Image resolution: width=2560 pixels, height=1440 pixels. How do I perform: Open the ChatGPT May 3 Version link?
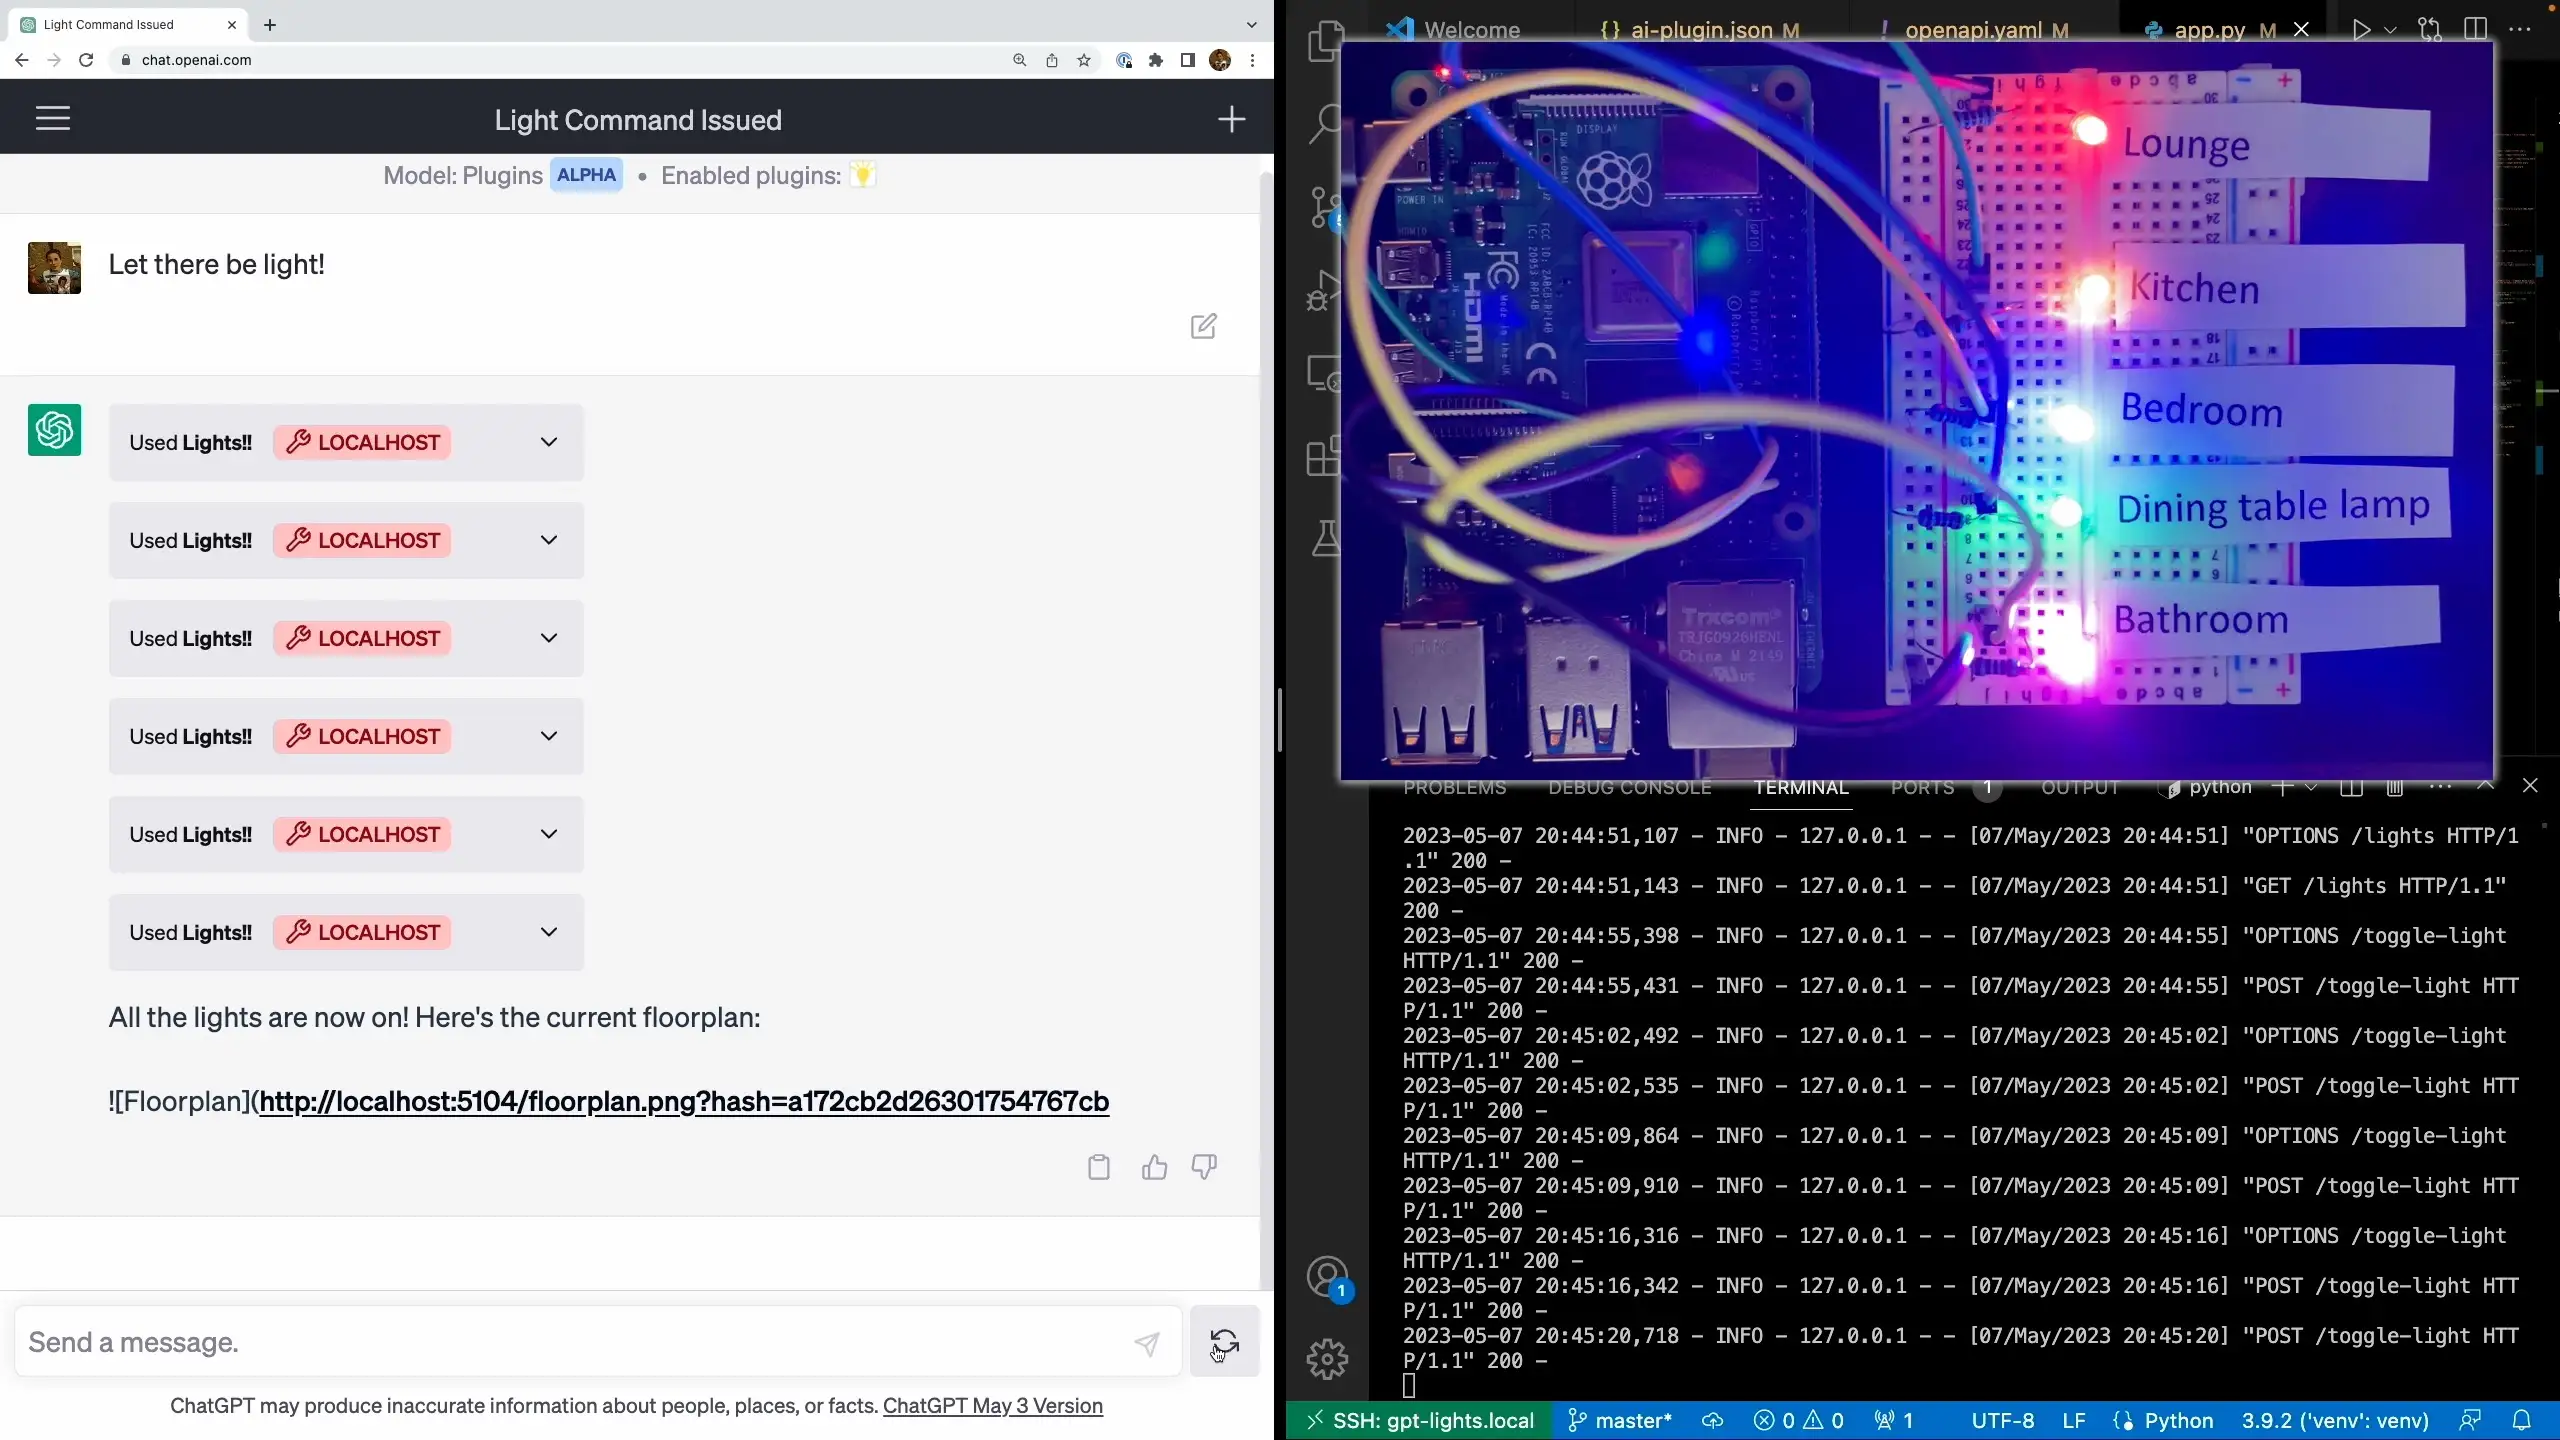[992, 1406]
